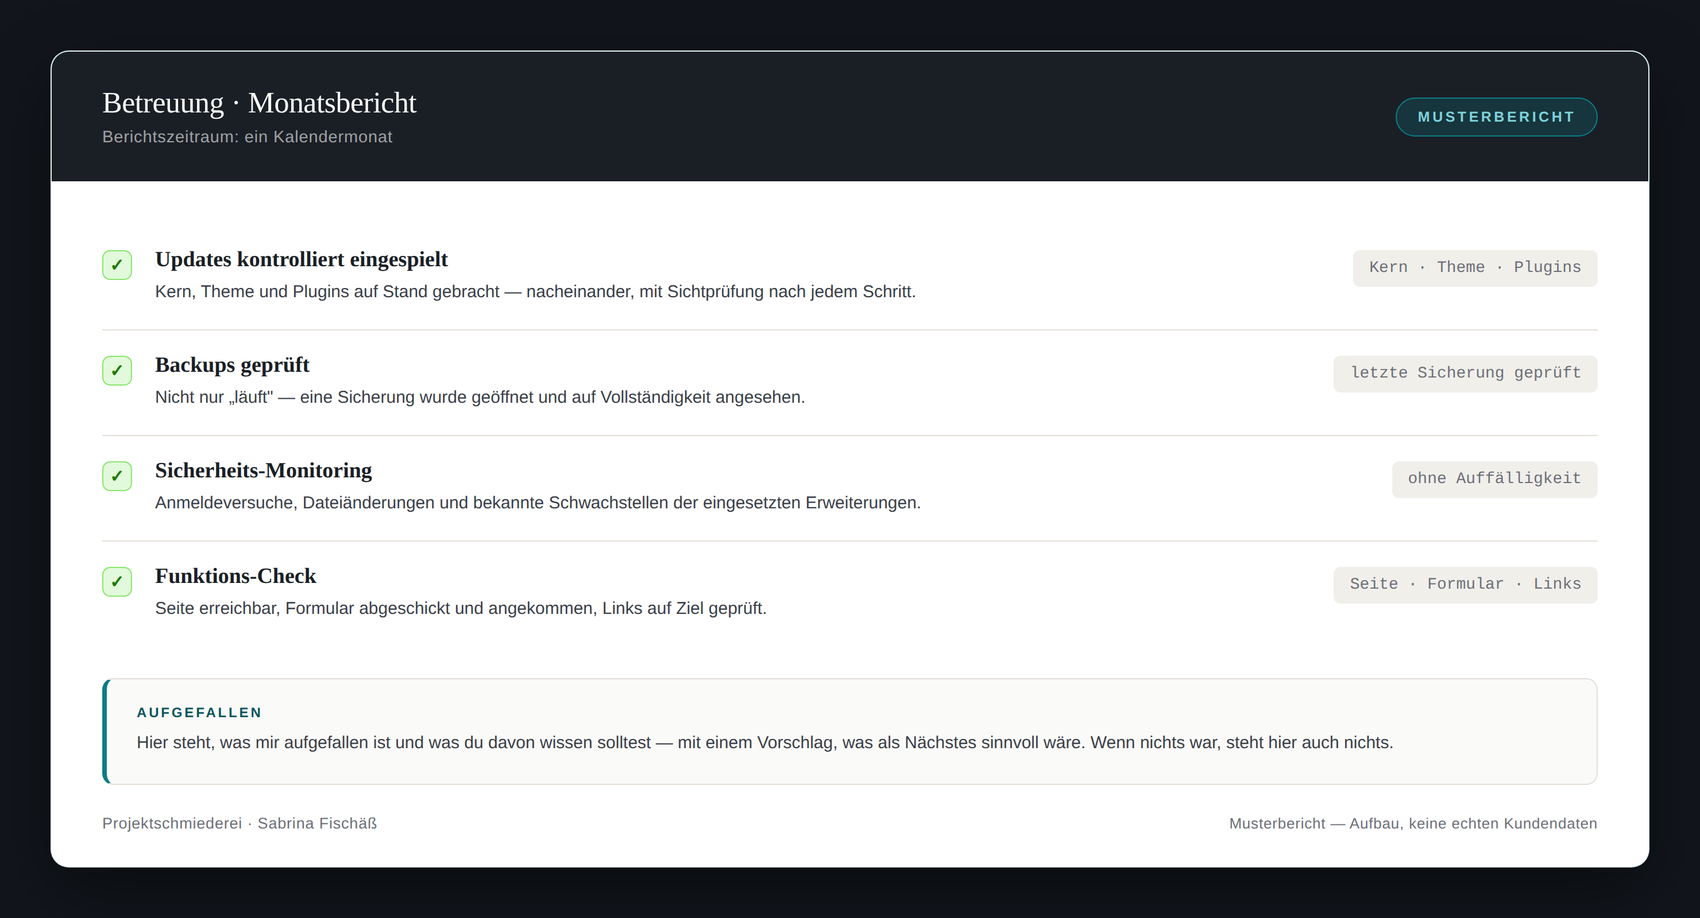Screen dimensions: 1700x918
Task: Click Projektschmiederei · Sabrina Fischäß footer
Action: coord(239,824)
